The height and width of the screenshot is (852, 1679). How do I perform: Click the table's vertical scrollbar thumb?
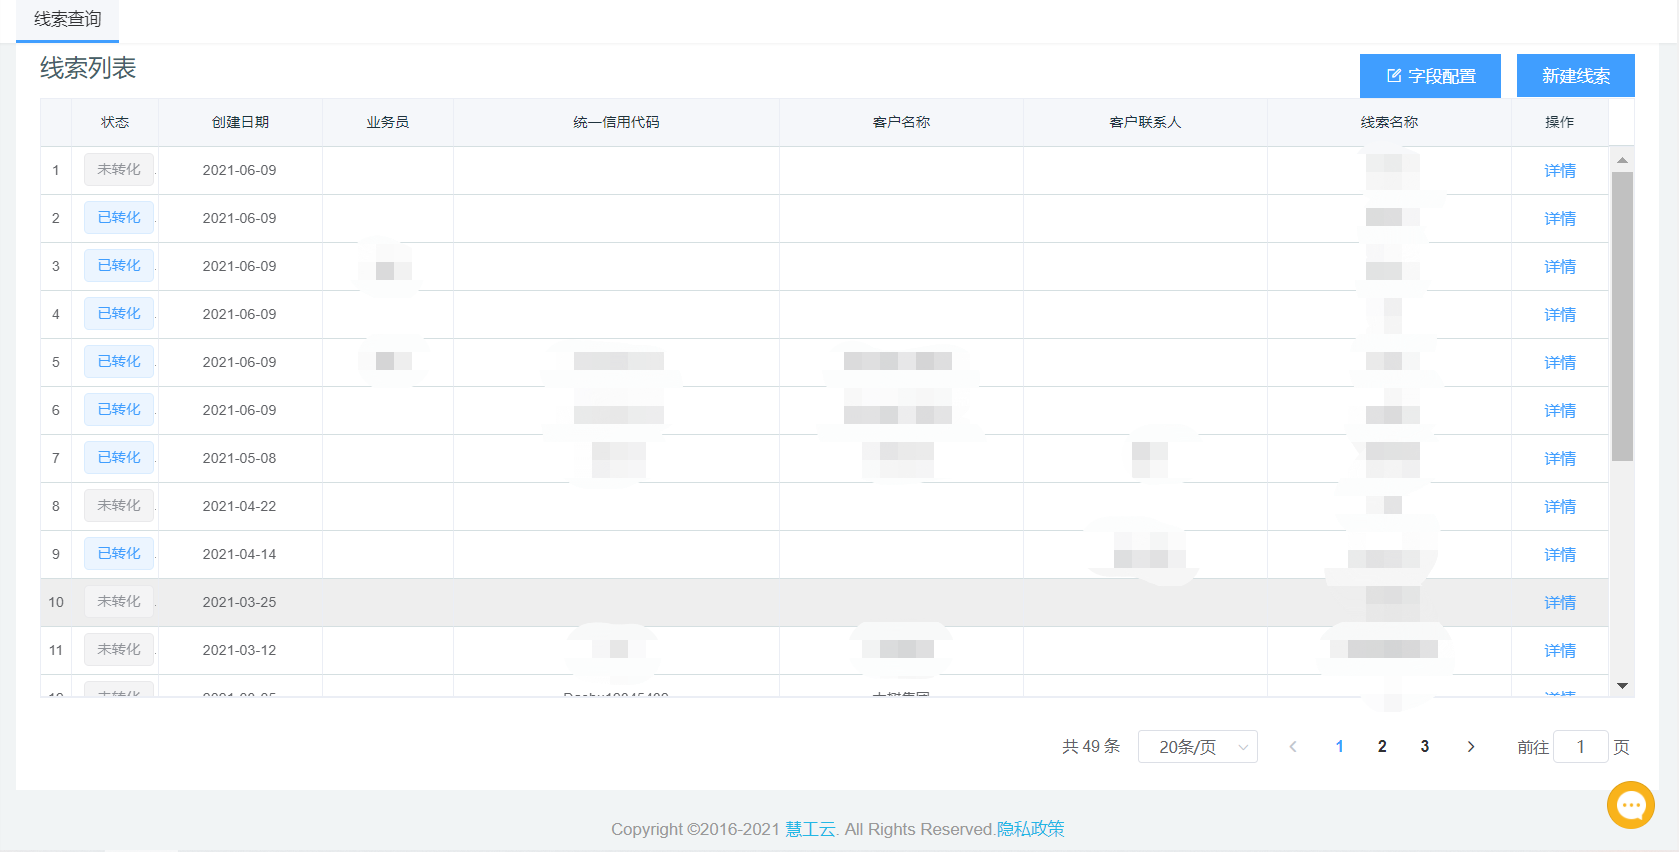[x=1622, y=315]
